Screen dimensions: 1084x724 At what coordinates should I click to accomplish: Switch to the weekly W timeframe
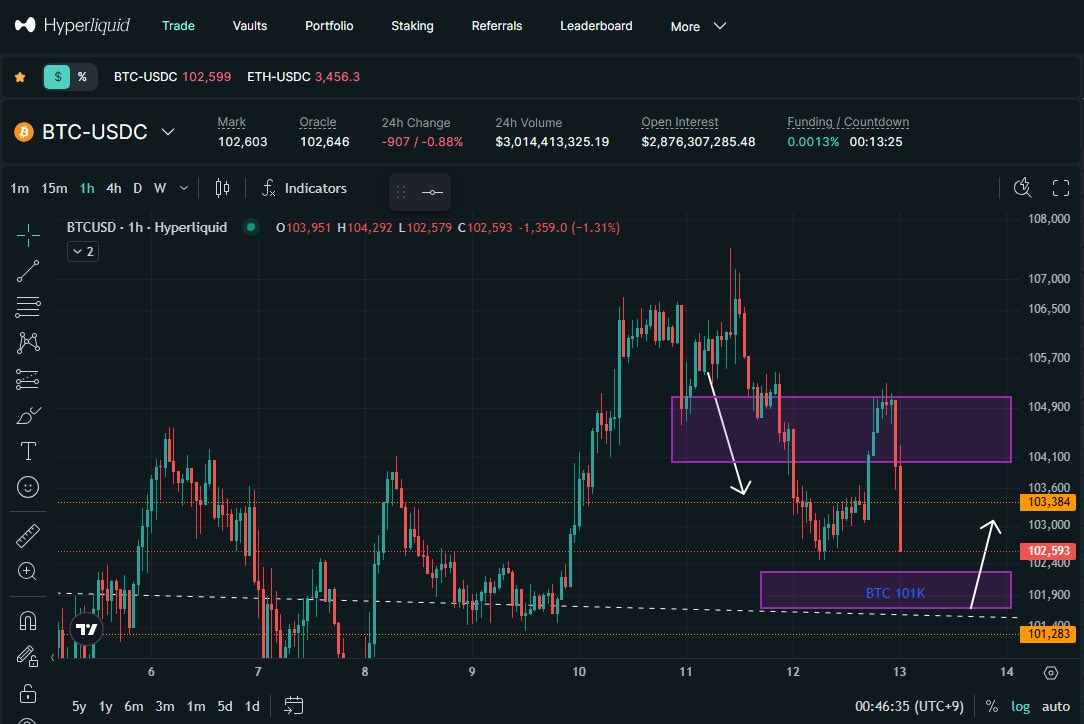pos(160,188)
